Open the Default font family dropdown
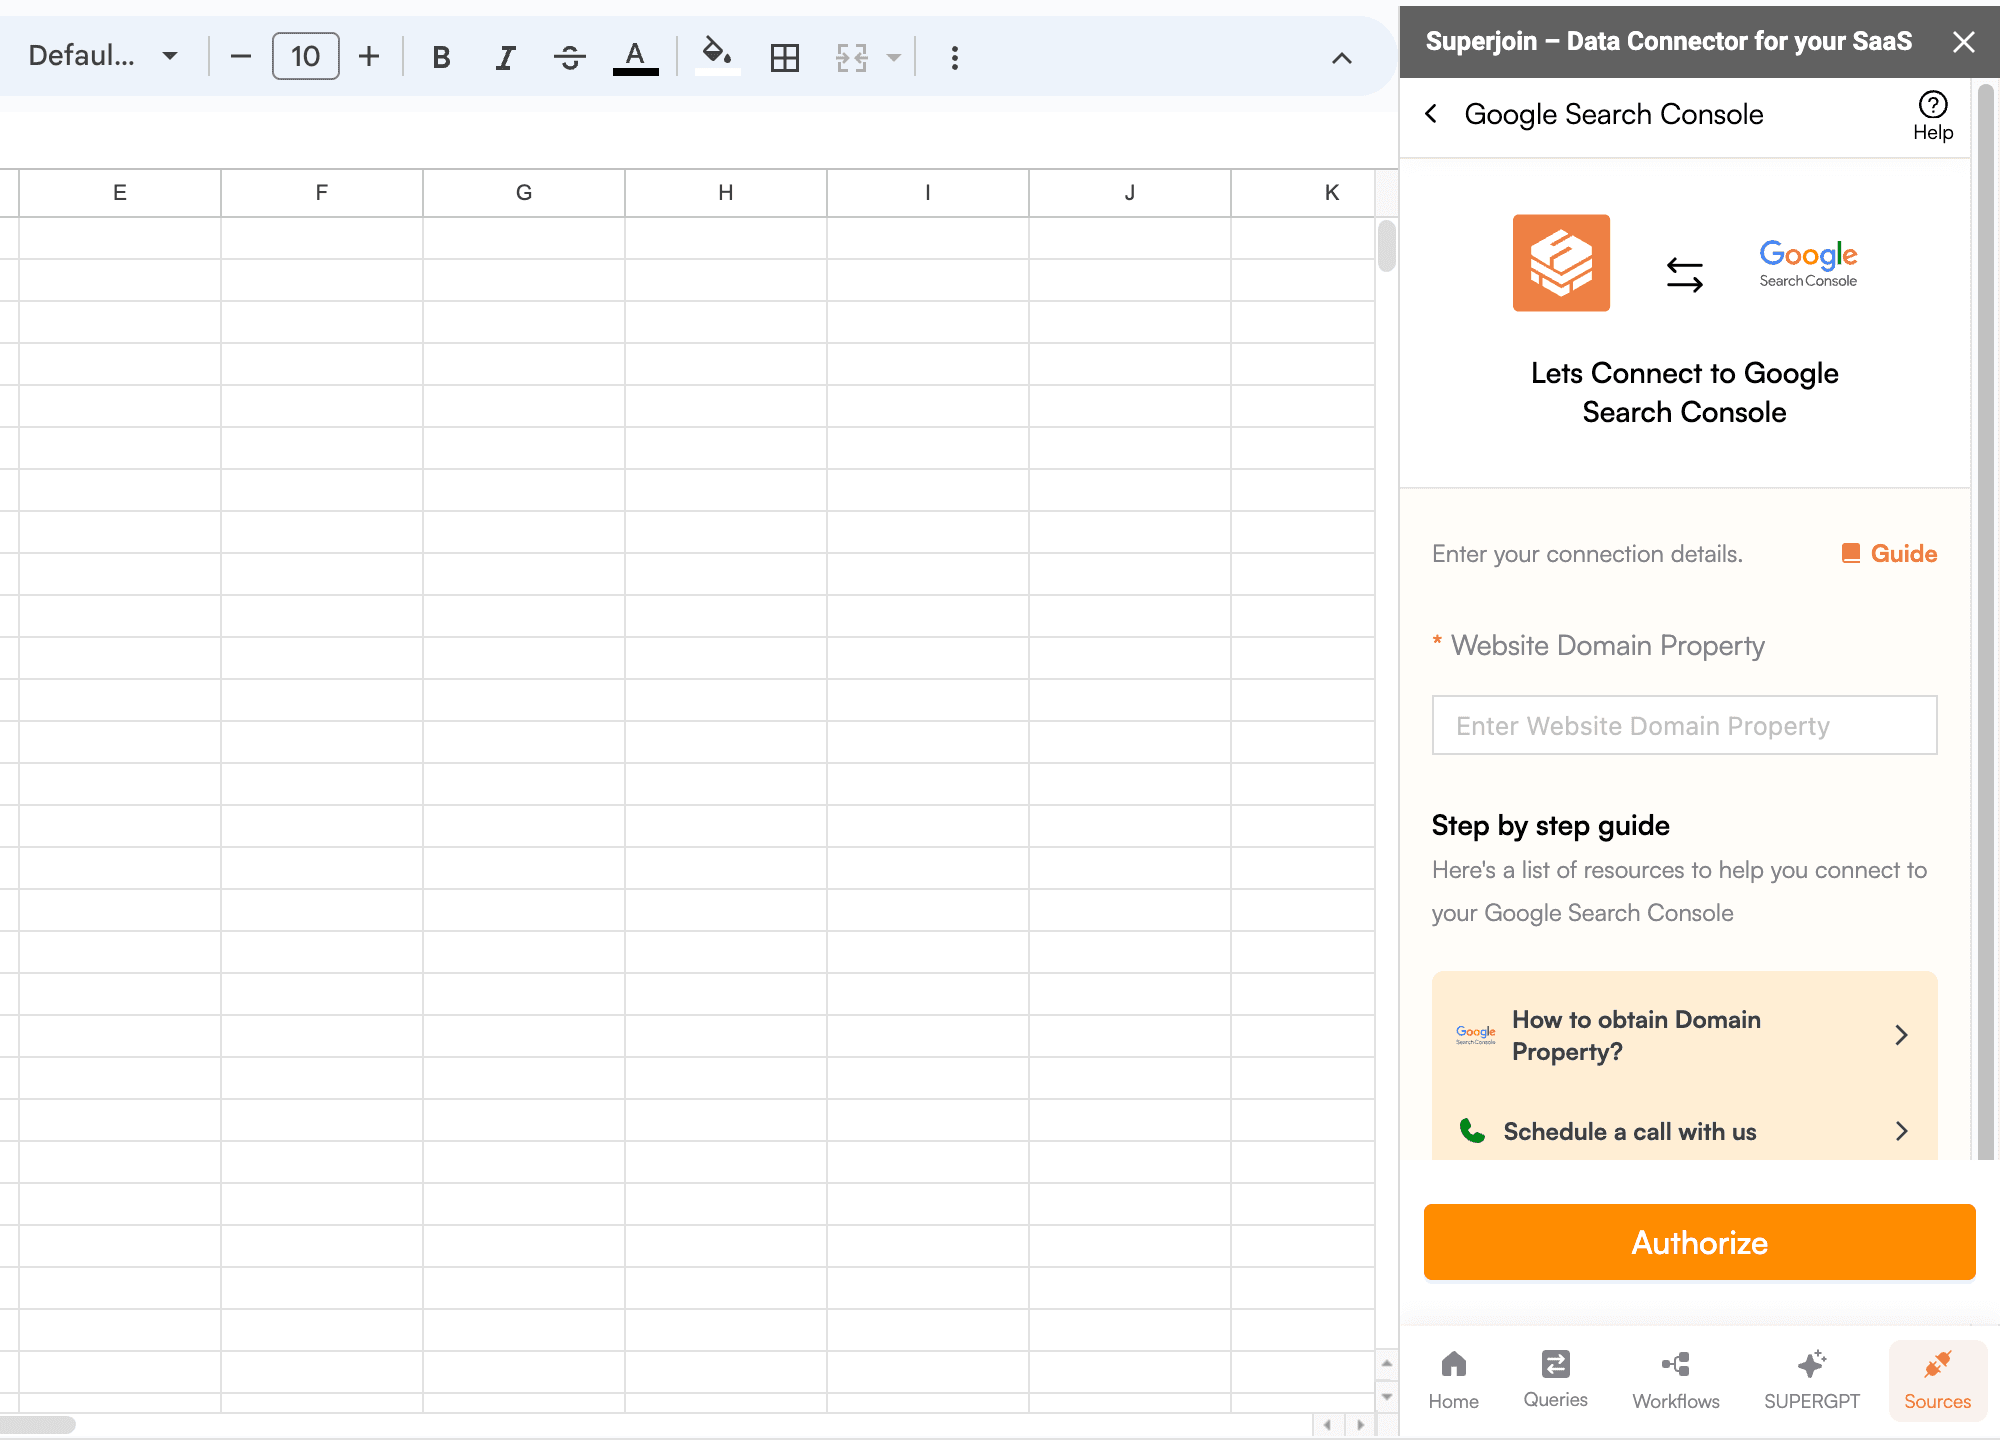 click(102, 57)
